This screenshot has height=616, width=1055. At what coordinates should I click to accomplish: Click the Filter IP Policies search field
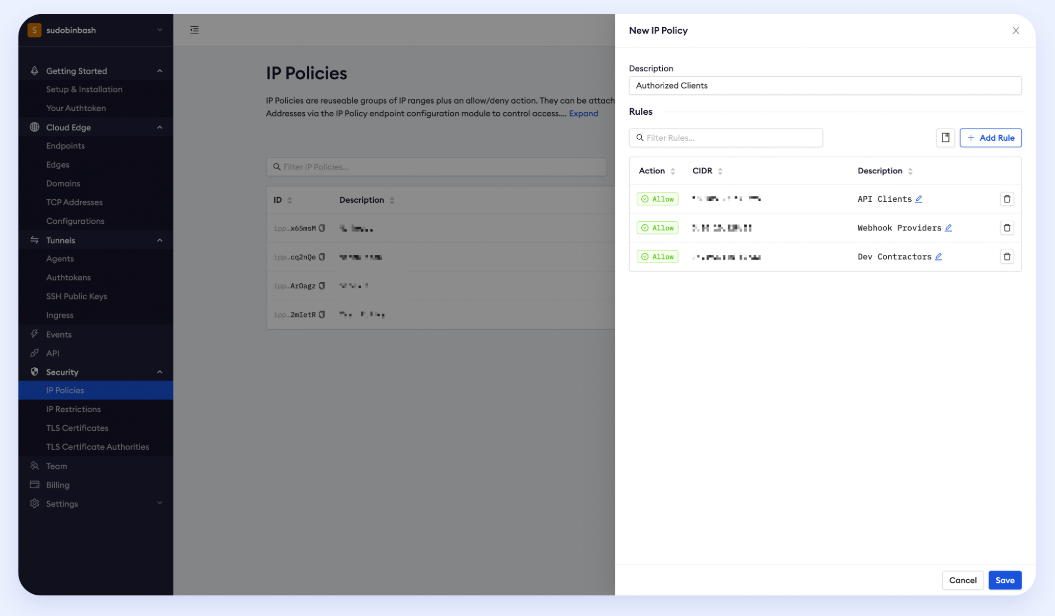[x=437, y=167]
